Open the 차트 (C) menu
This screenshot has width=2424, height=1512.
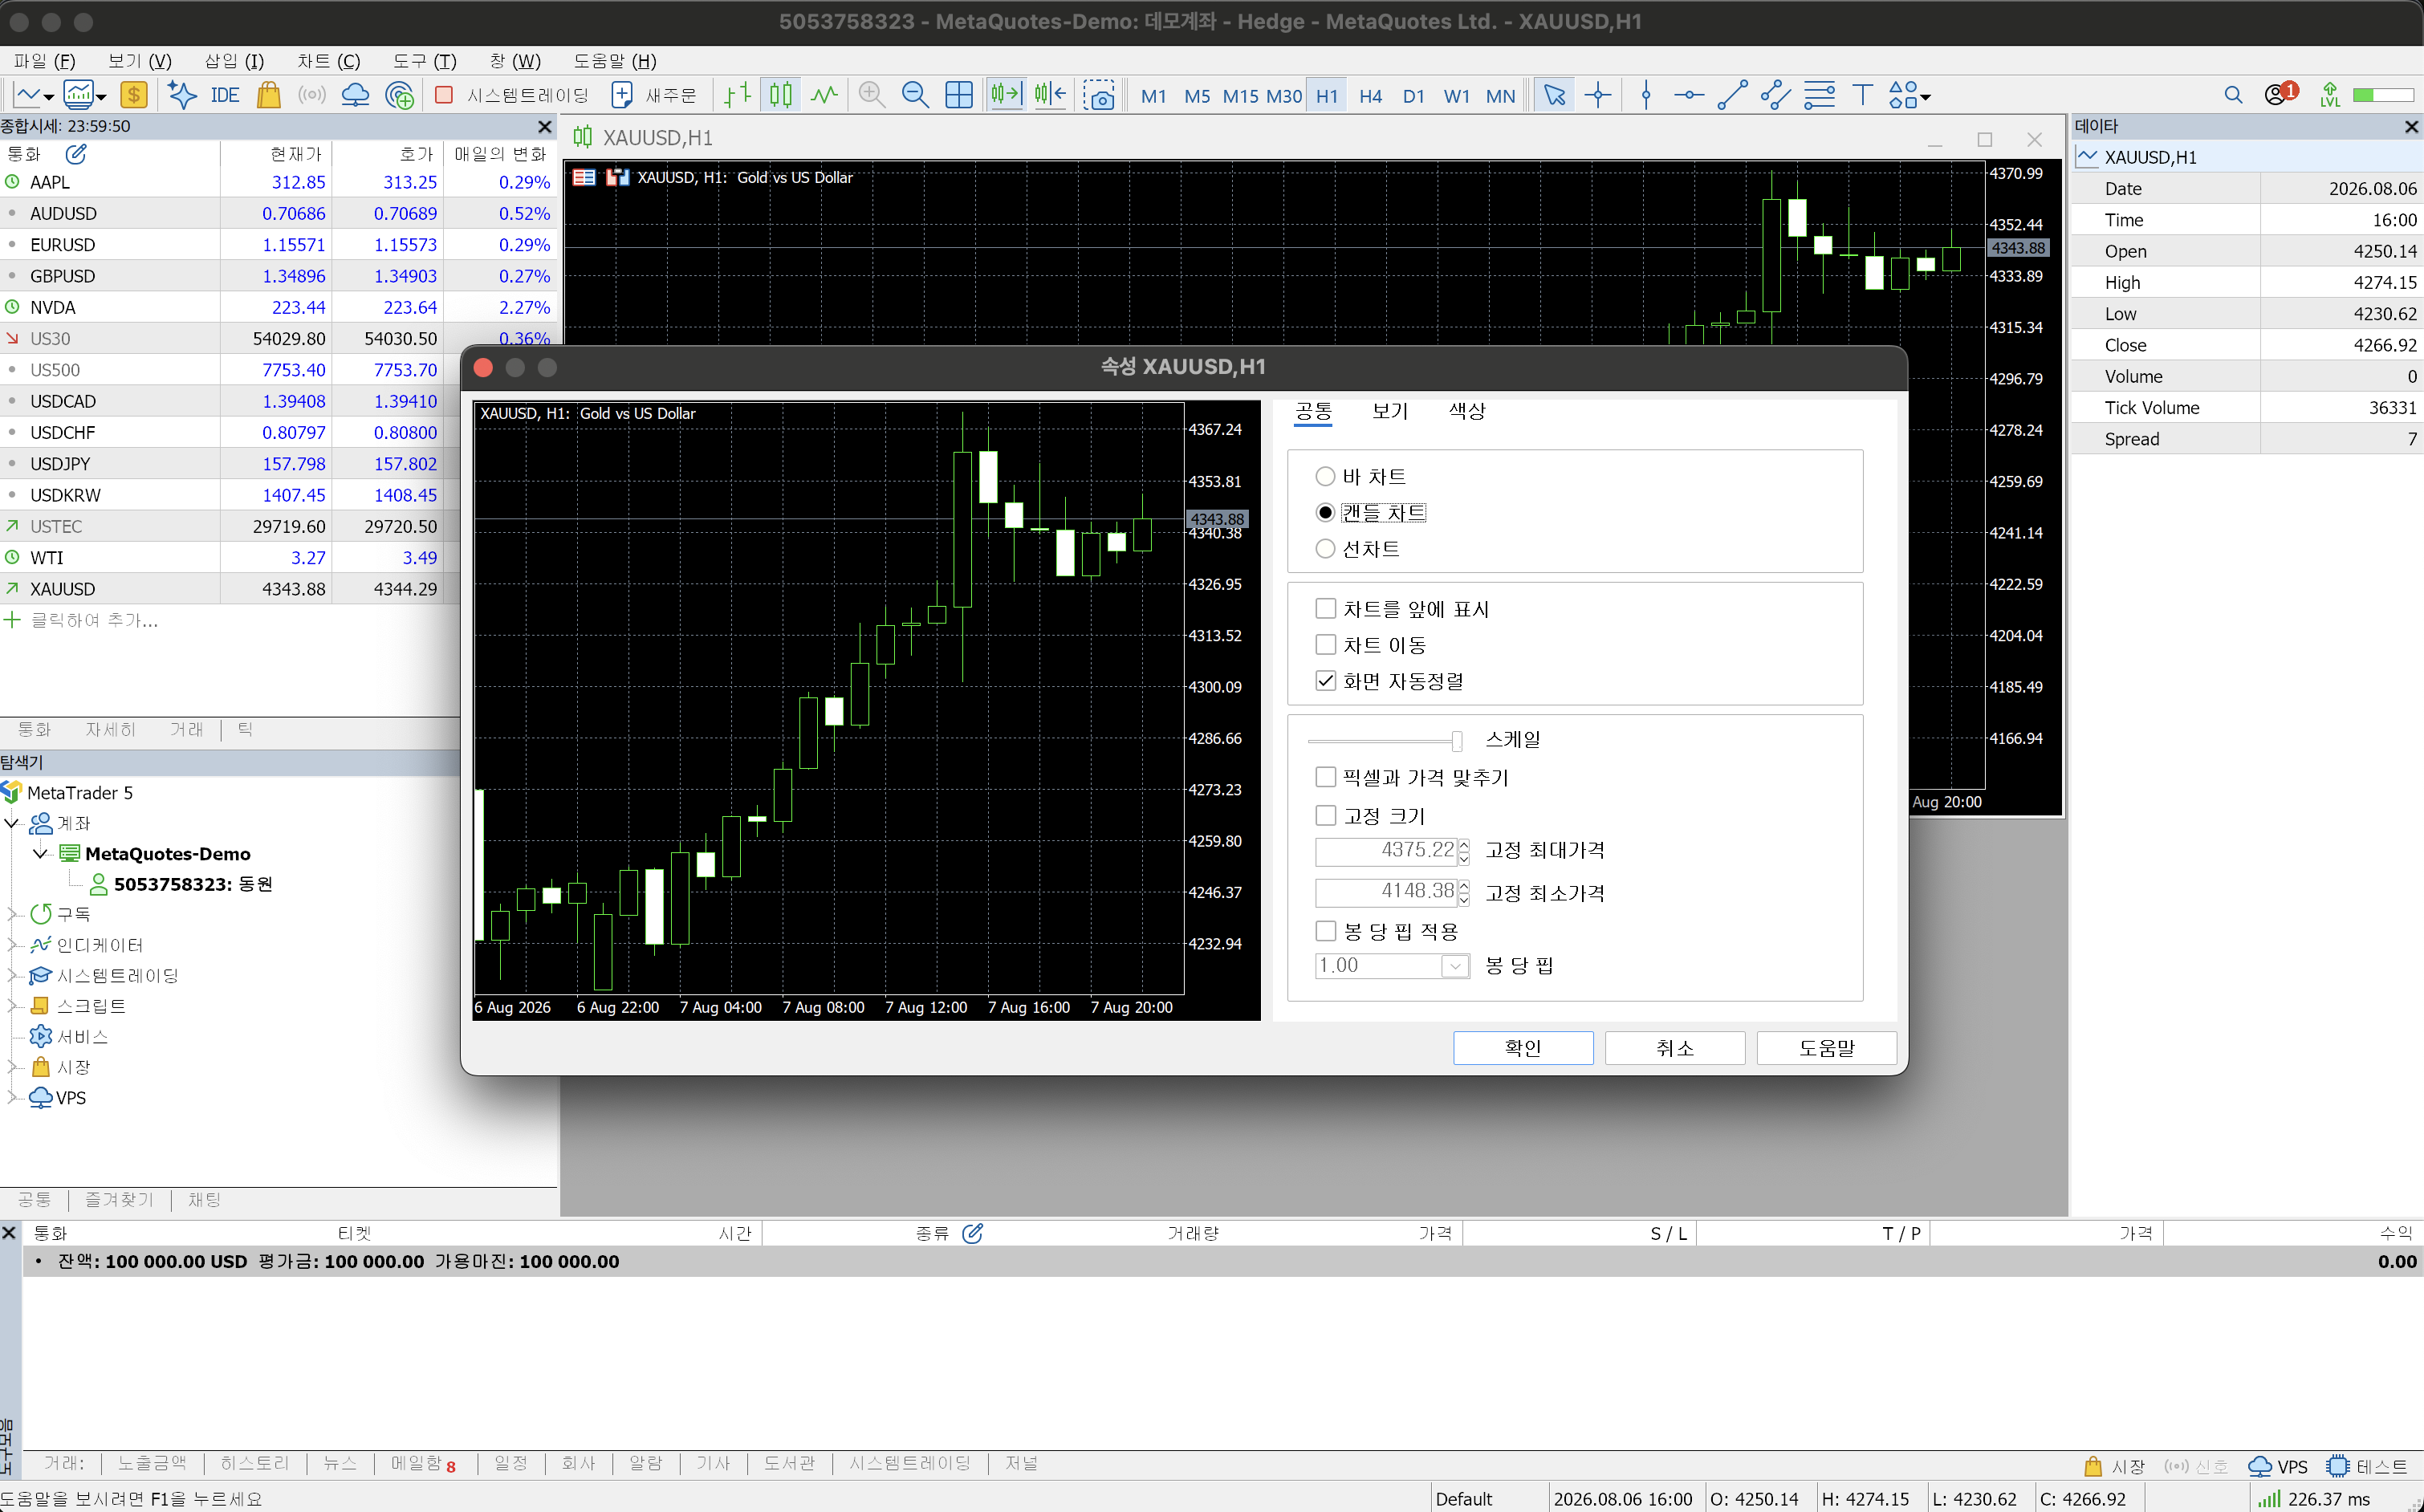coord(329,61)
